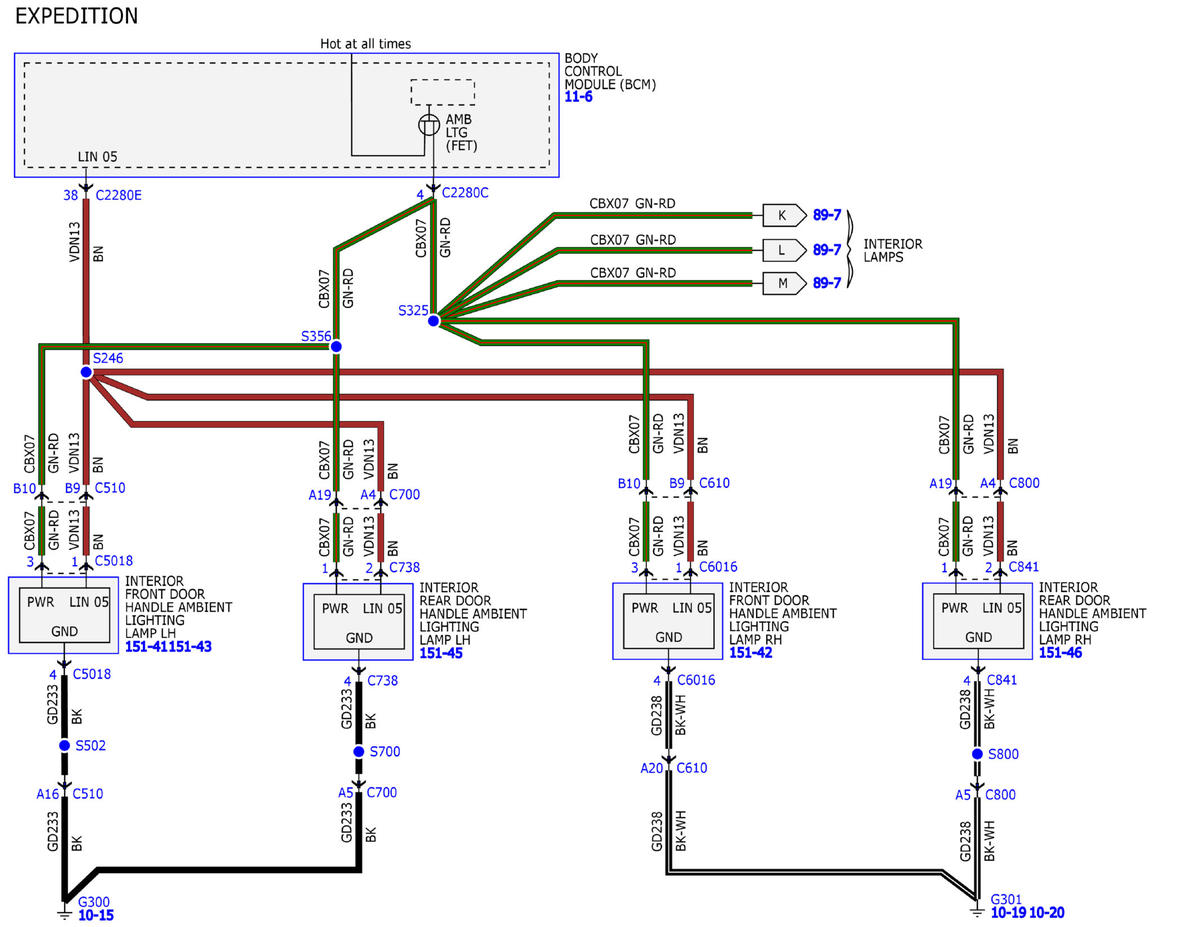Select the S502 splice dot

(65, 745)
